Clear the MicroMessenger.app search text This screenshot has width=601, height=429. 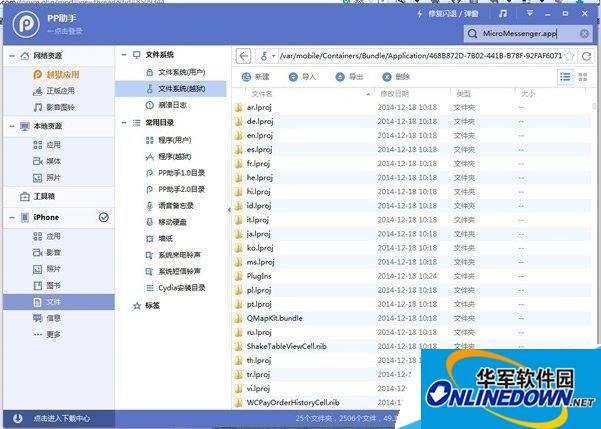point(585,34)
